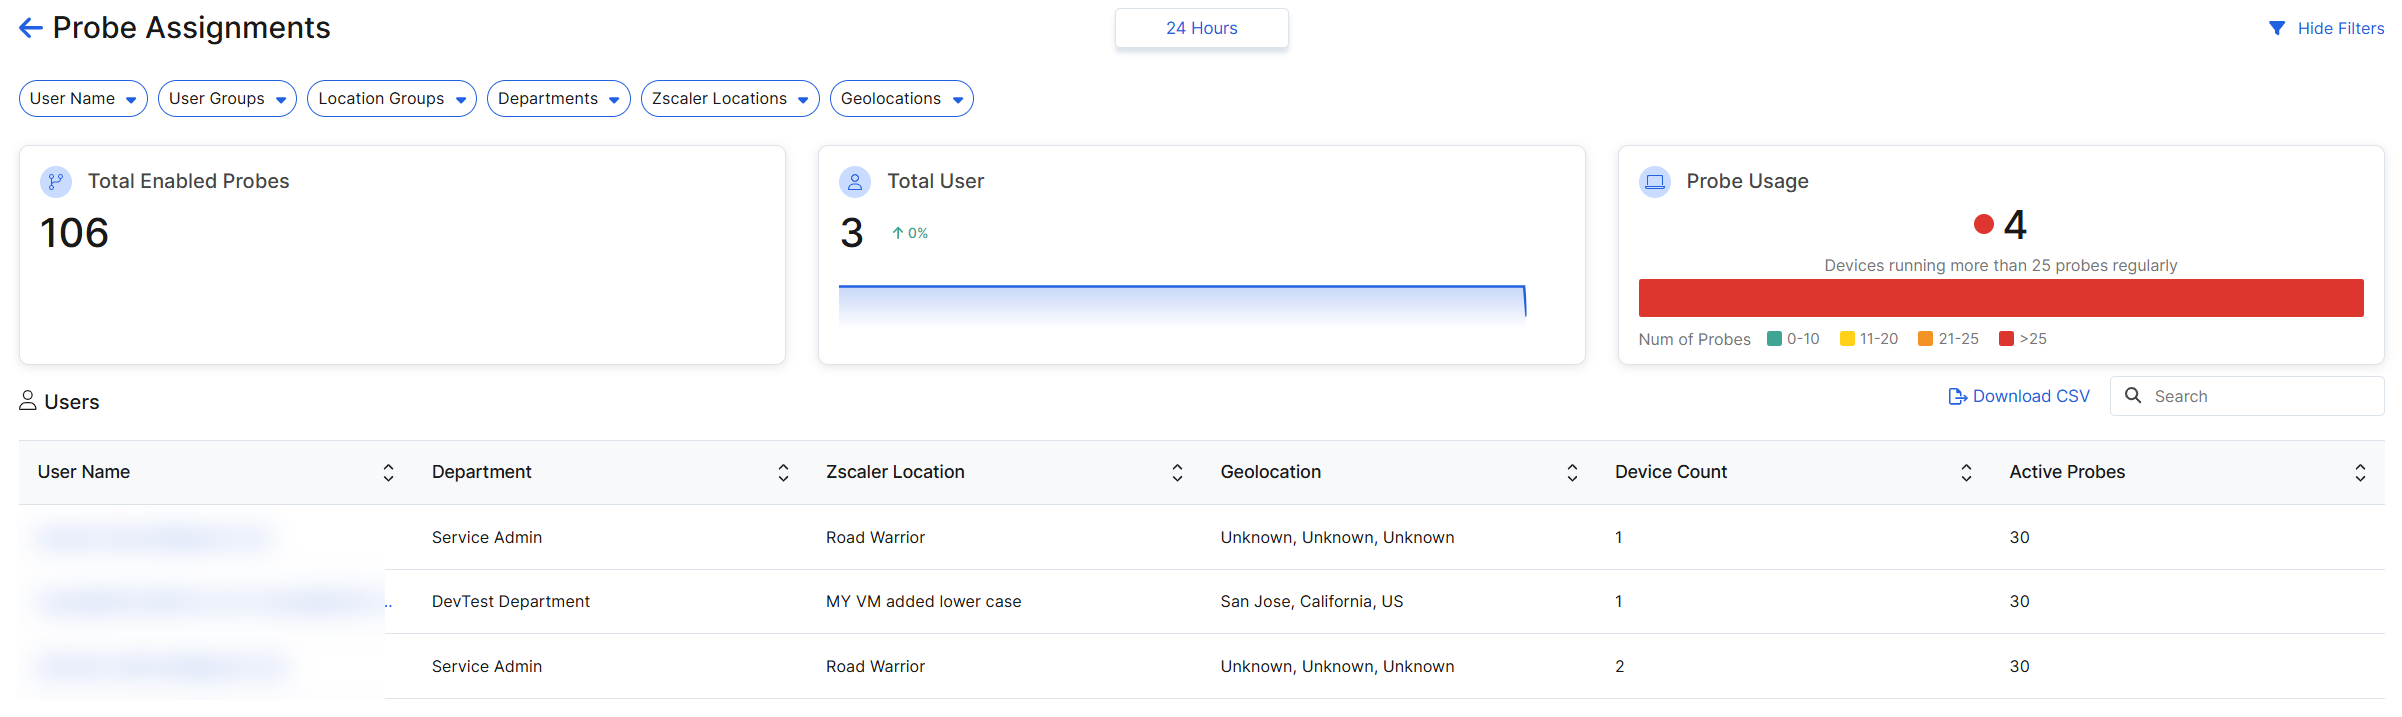This screenshot has width=2402, height=717.
Task: Sort by Device Count column arrows
Action: click(1966, 473)
